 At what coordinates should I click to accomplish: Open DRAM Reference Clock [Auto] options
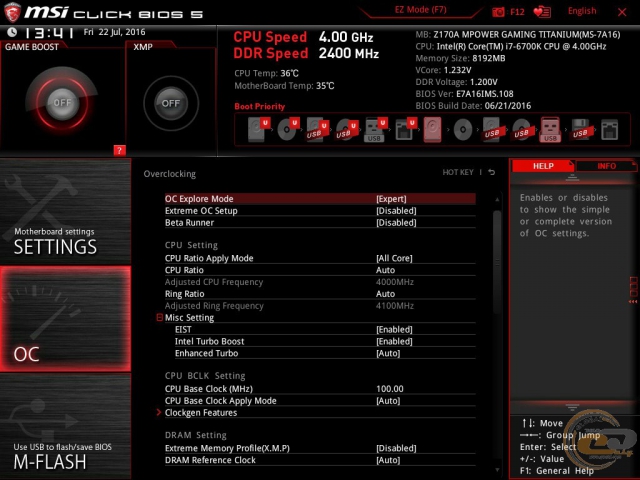(320, 460)
